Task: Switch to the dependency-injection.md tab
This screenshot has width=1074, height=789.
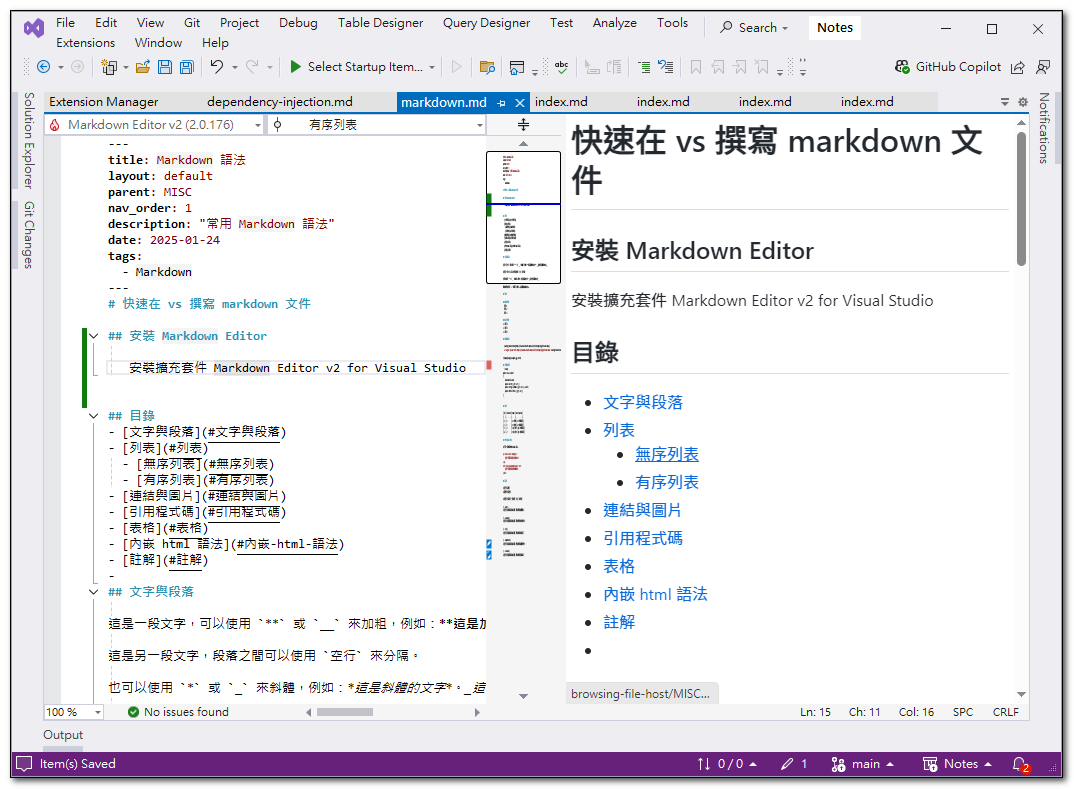Action: tap(279, 102)
